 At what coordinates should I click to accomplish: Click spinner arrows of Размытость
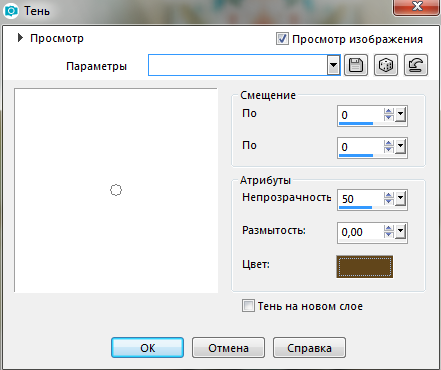pyautogui.click(x=389, y=231)
